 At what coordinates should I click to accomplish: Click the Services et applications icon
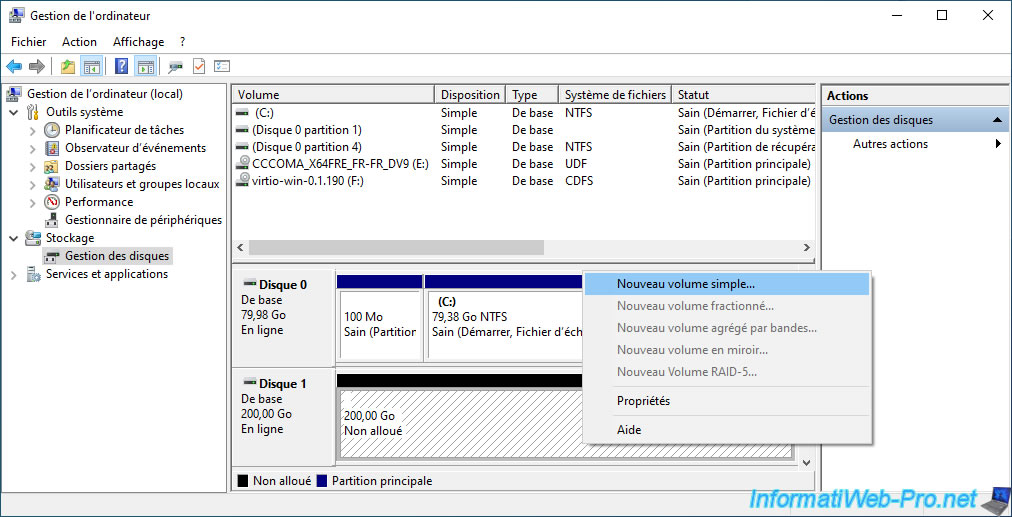[x=33, y=274]
